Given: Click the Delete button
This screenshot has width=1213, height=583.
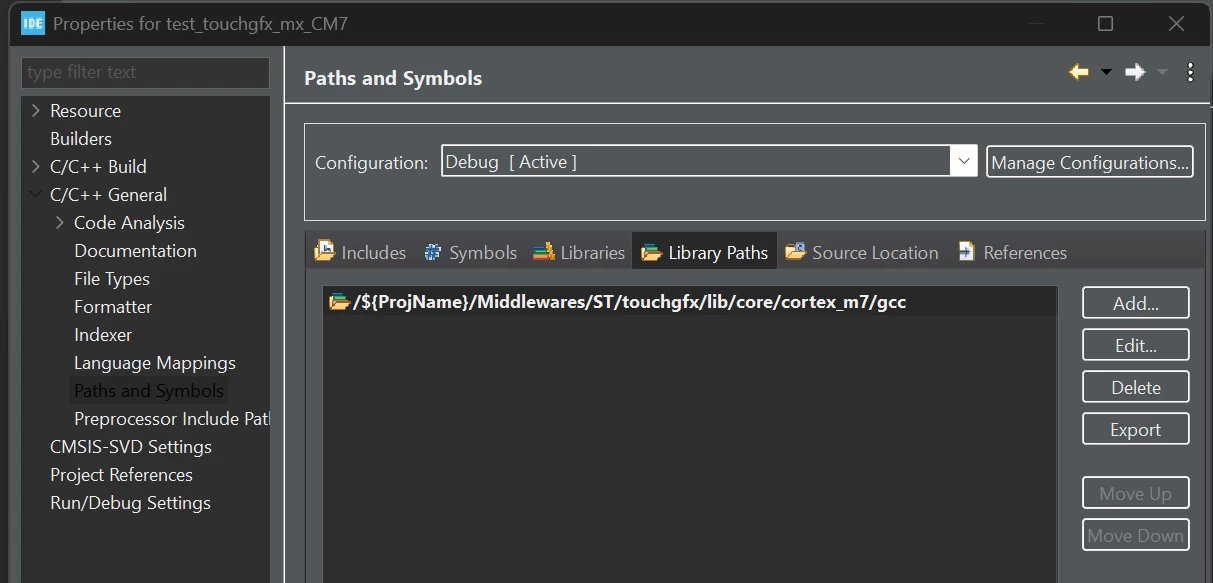Looking at the screenshot, I should pos(1136,387).
